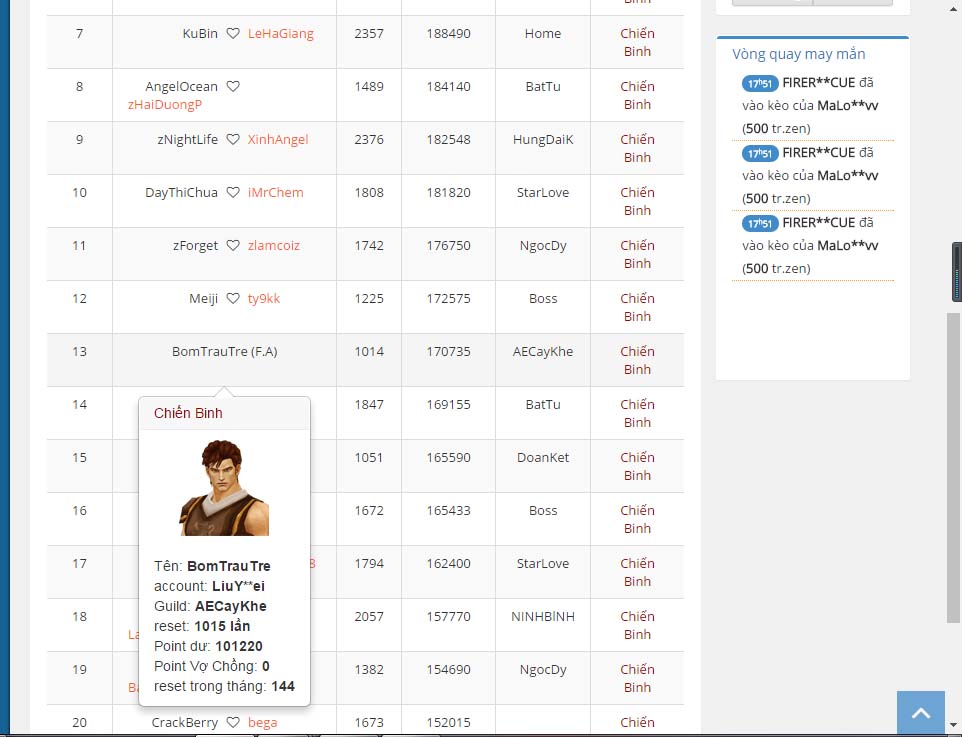Open the zHaiDuongP partner link
Image resolution: width=962 pixels, height=737 pixels.
[165, 105]
